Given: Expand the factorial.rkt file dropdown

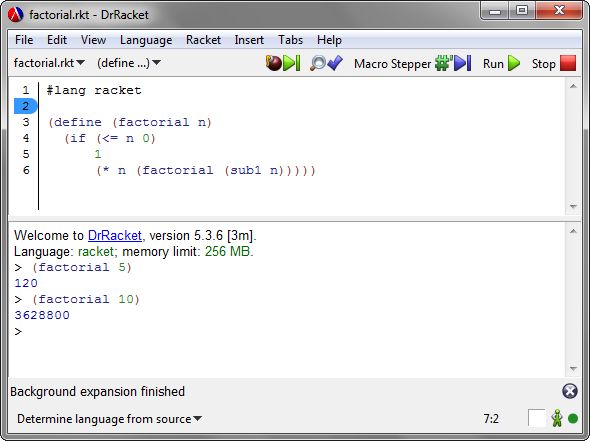Looking at the screenshot, I should click(49, 63).
